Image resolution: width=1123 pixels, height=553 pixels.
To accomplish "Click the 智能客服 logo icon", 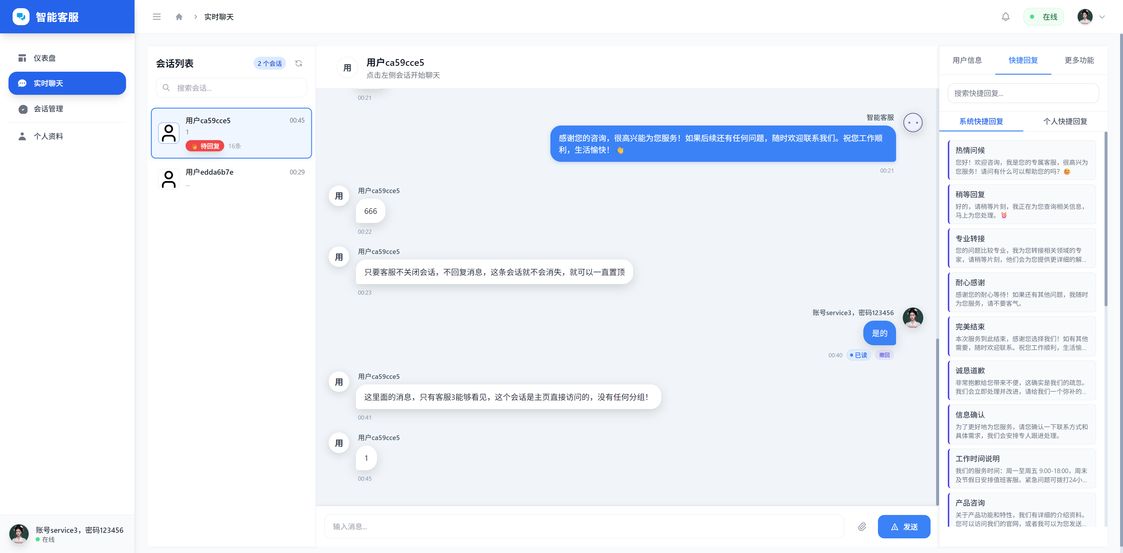I will [21, 17].
